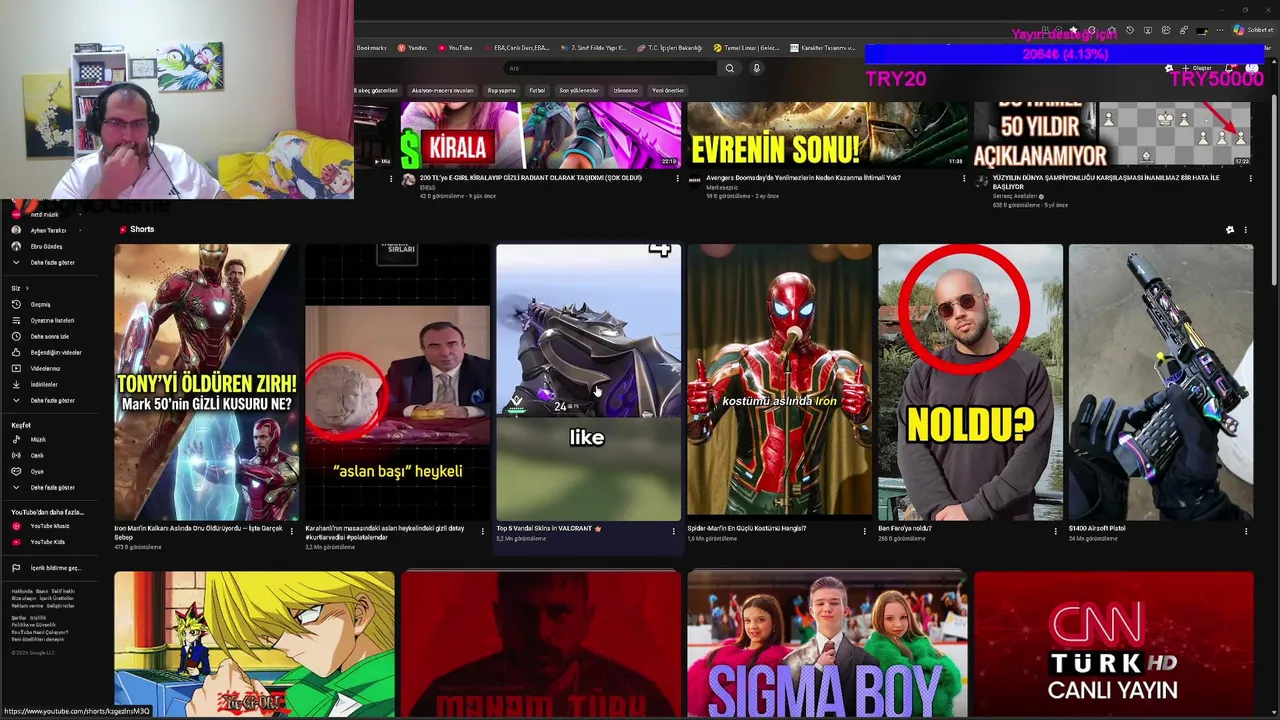Click Hakkında footer link
Image resolution: width=1280 pixels, height=720 pixels.
pos(21,591)
